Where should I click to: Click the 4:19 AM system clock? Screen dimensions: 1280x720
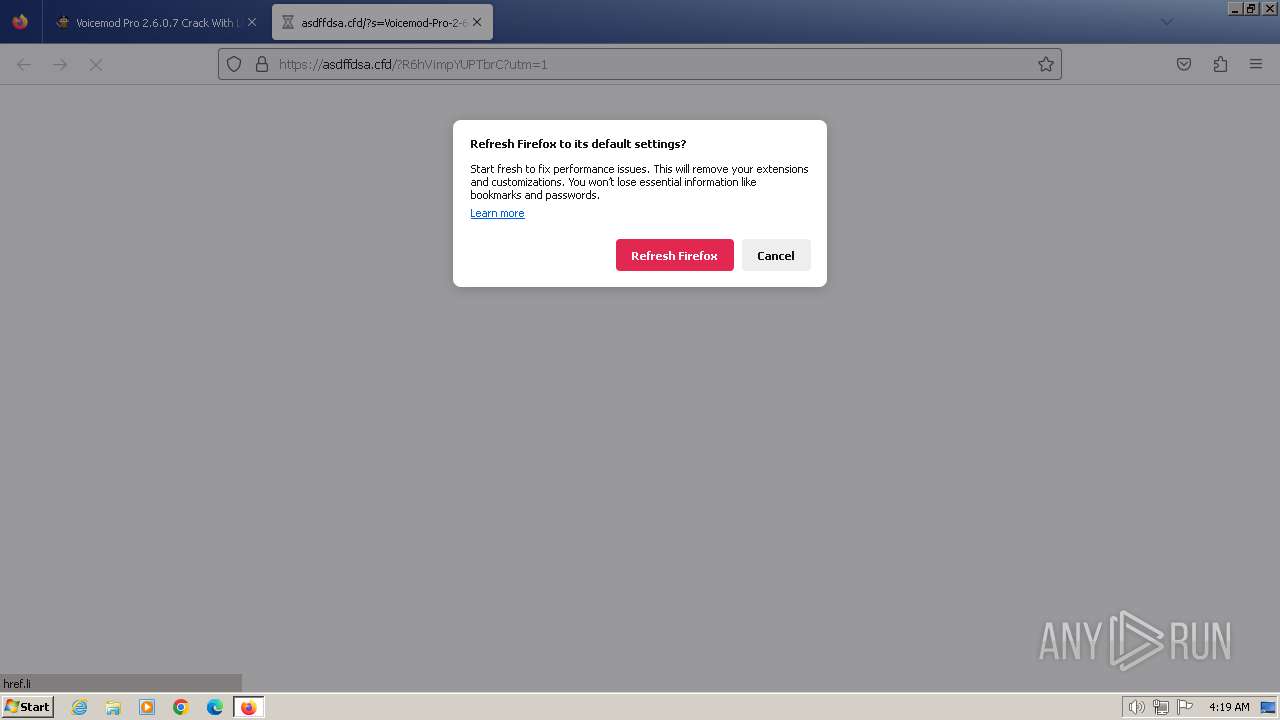pyautogui.click(x=1229, y=707)
